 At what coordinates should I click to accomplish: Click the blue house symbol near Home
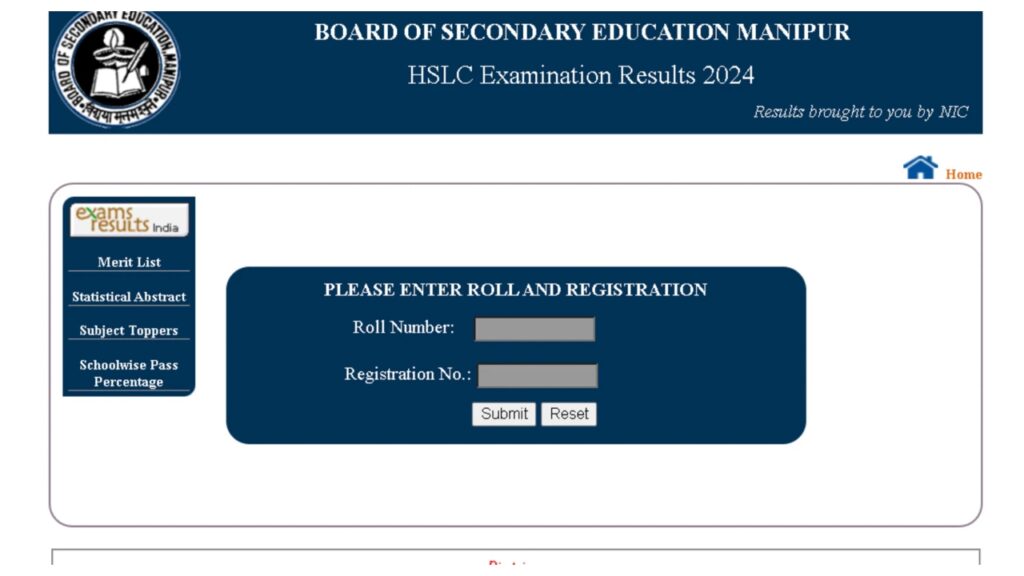click(922, 165)
